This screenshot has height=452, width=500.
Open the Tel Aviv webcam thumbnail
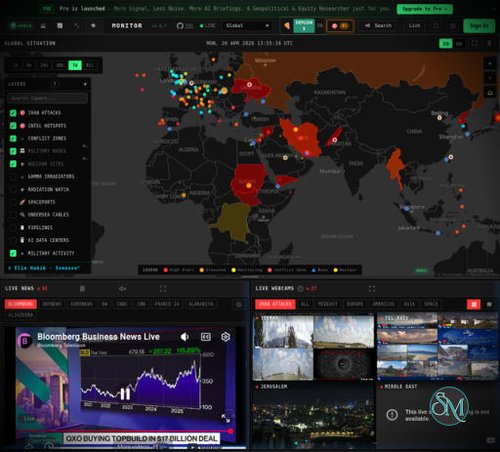click(x=437, y=347)
